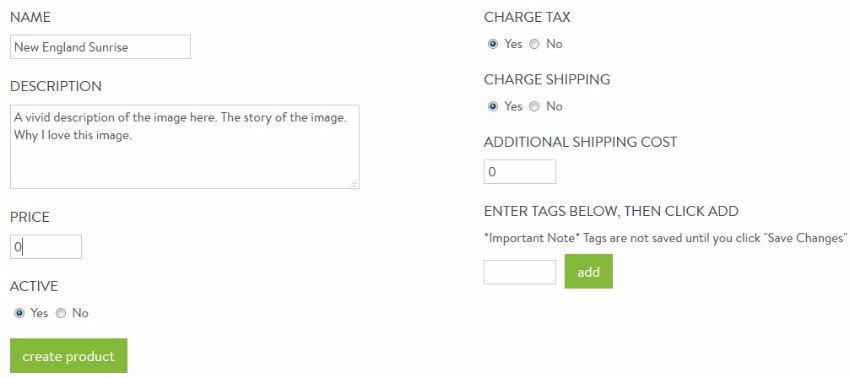
Task: Click the Enter Tags Below heading
Action: (x=611, y=211)
